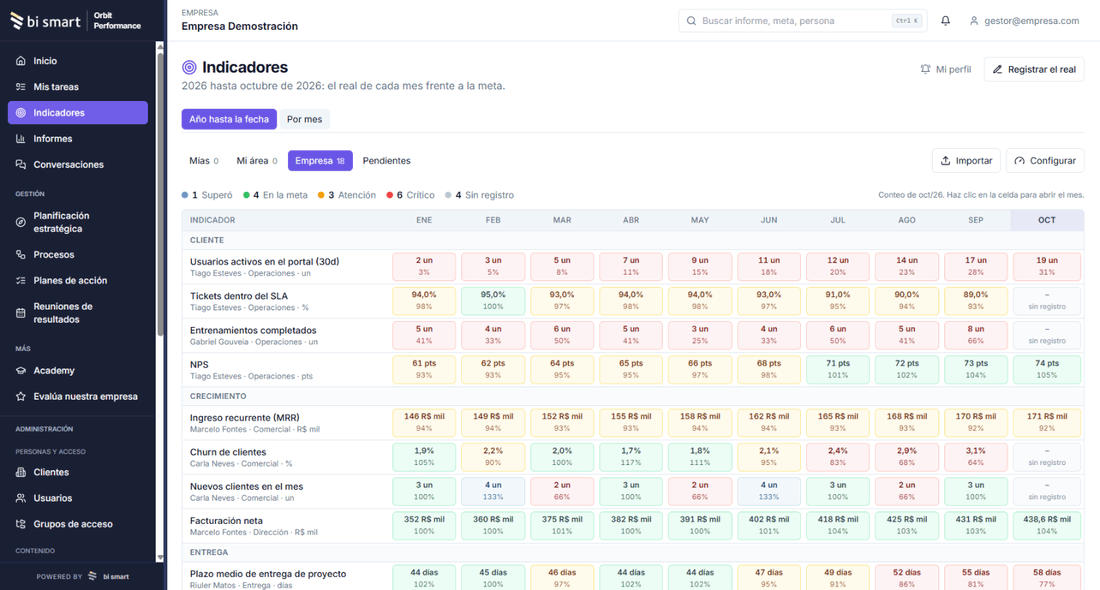Screen dimensions: 1100x590
Task: Click the Reuniones de resultados calendar icon
Action: coord(21,313)
